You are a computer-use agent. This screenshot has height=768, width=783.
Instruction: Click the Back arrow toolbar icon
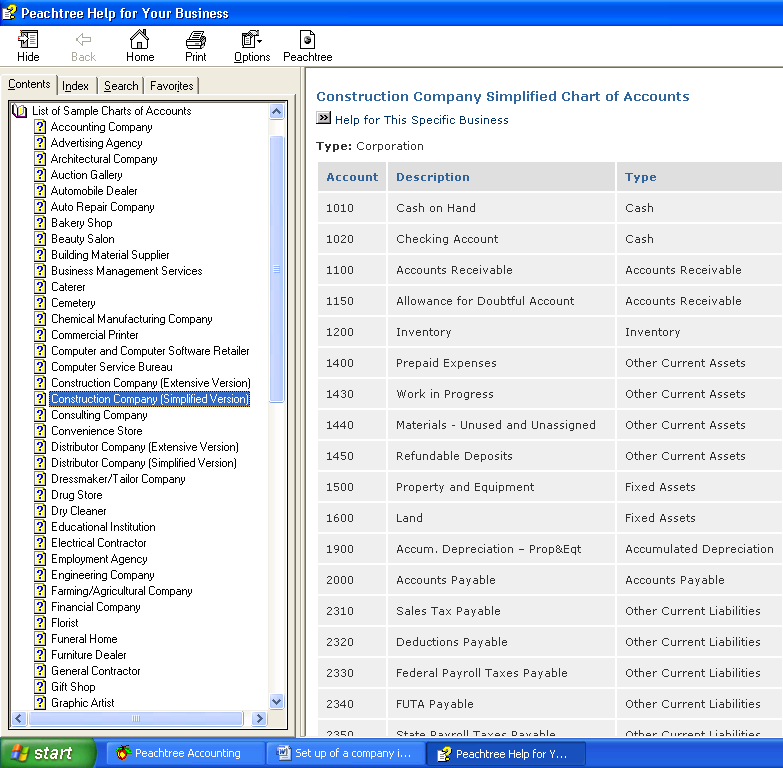coord(83,46)
